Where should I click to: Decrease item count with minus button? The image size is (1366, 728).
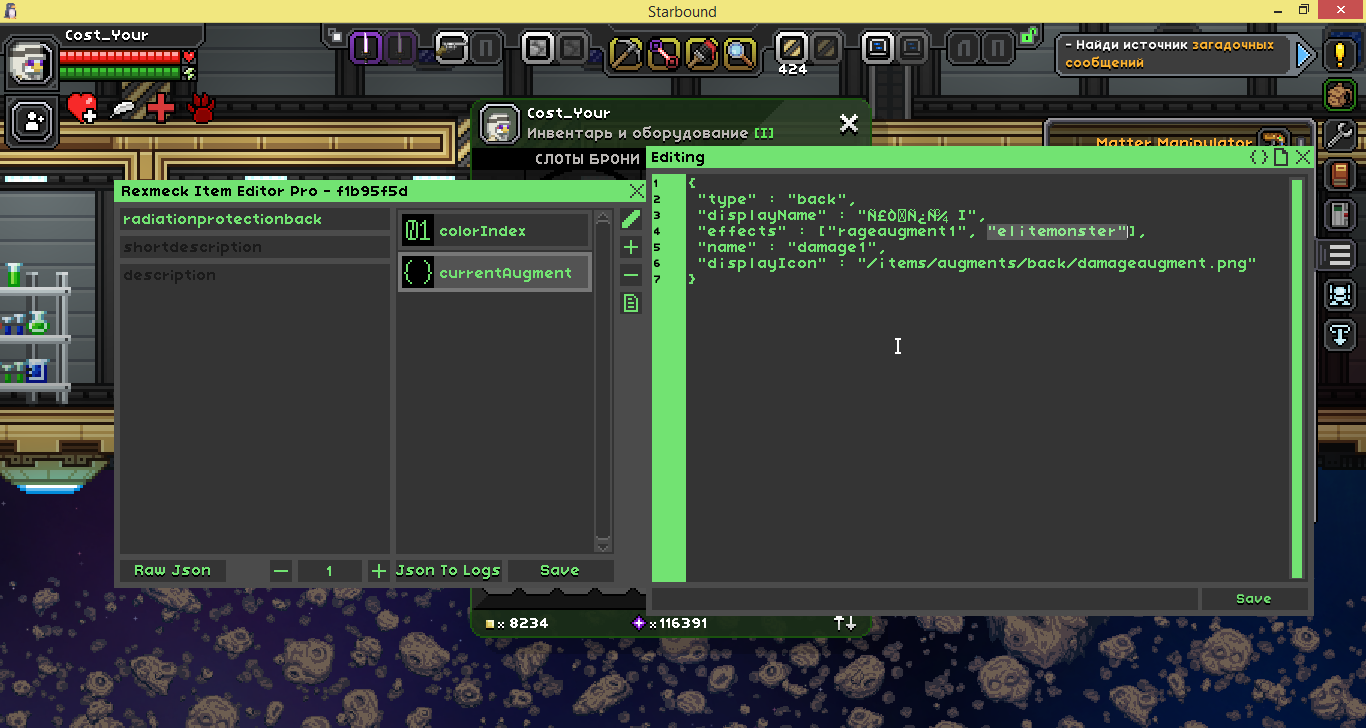281,571
